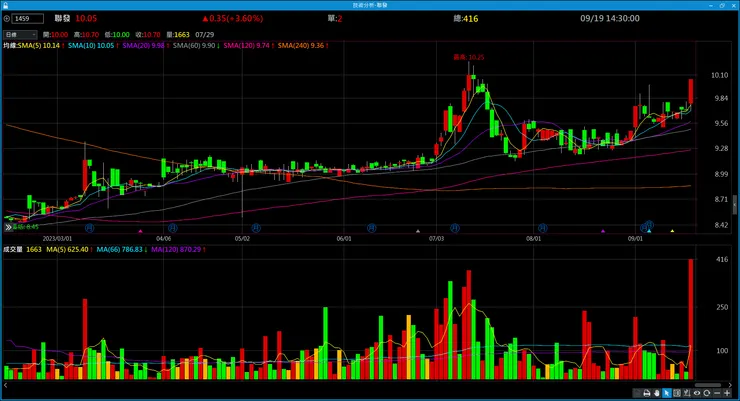Screen dimensions: 740x401
Task: Click the SMA(10) 10.05 indicator label
Action: point(93,46)
